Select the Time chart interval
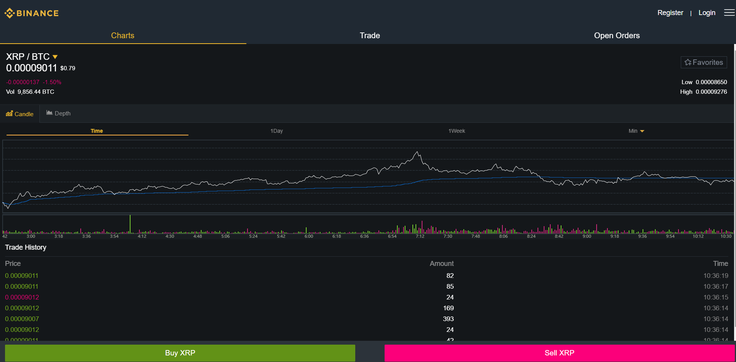This screenshot has width=736, height=362. click(x=97, y=131)
